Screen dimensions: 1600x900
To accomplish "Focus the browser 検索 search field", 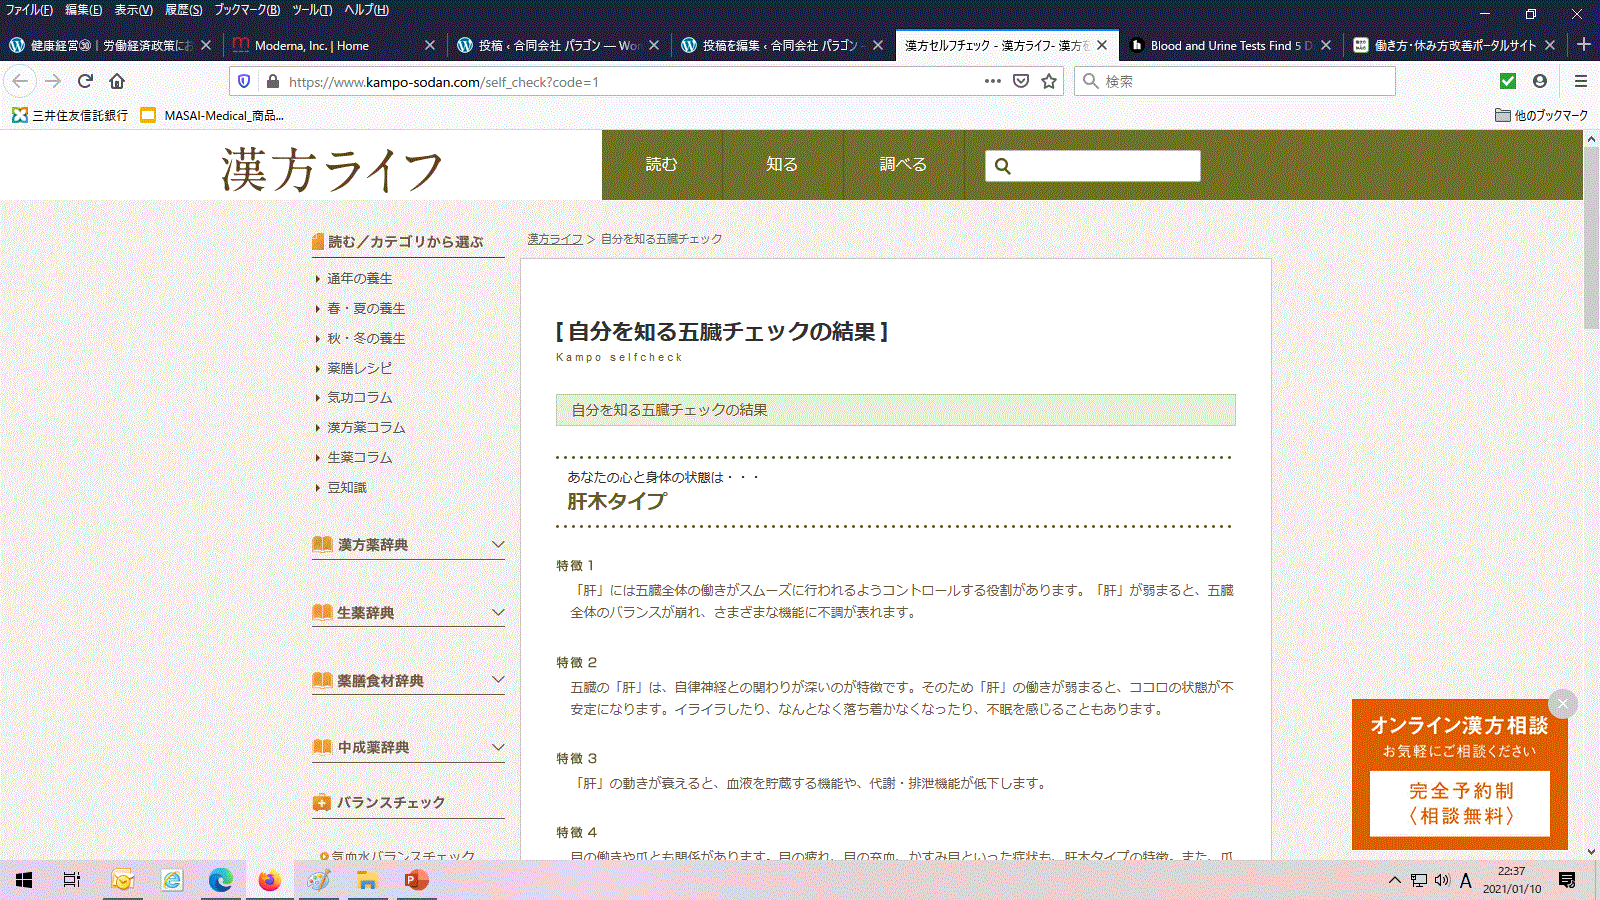I will (x=1235, y=81).
